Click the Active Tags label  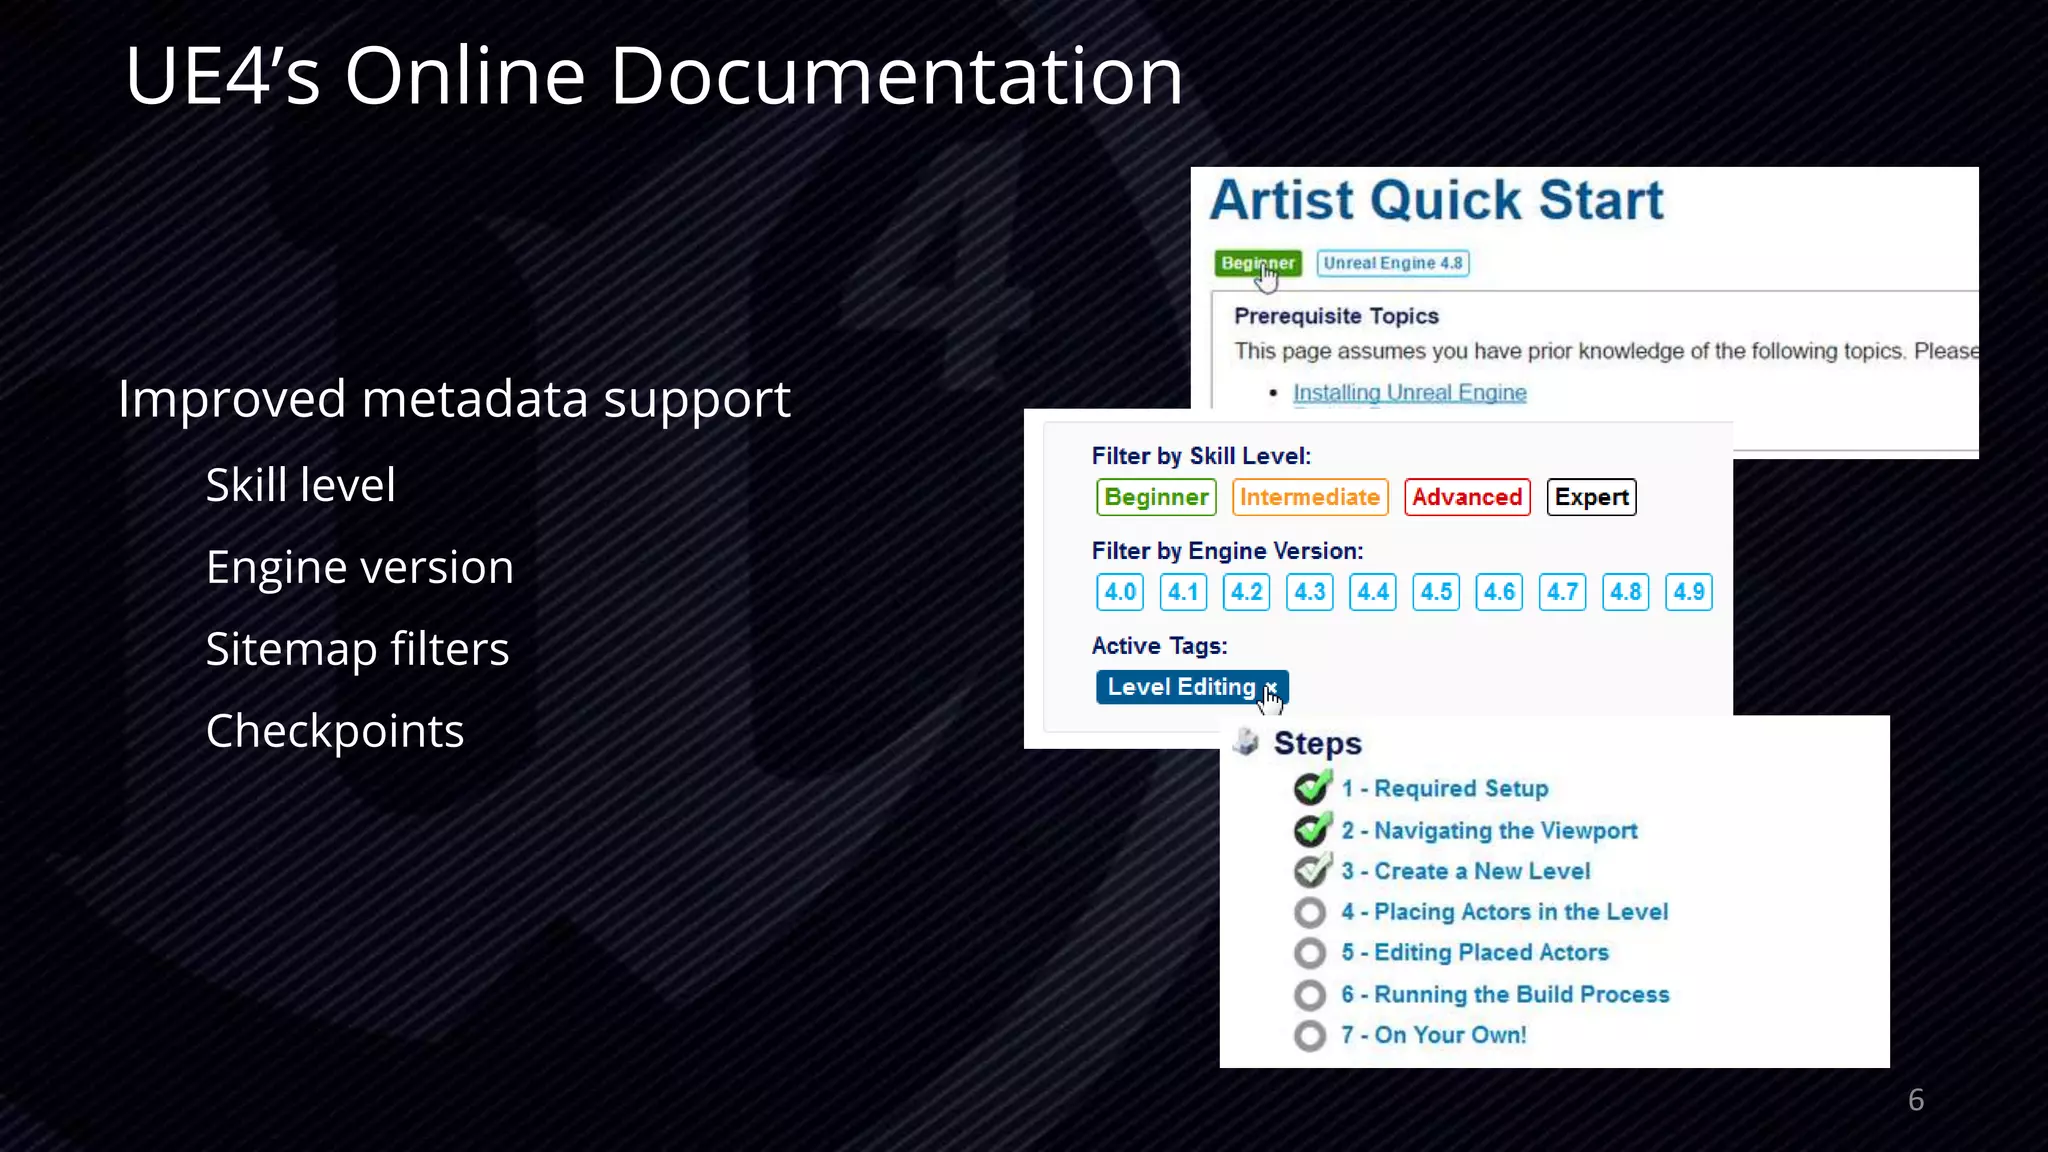[x=1159, y=646]
